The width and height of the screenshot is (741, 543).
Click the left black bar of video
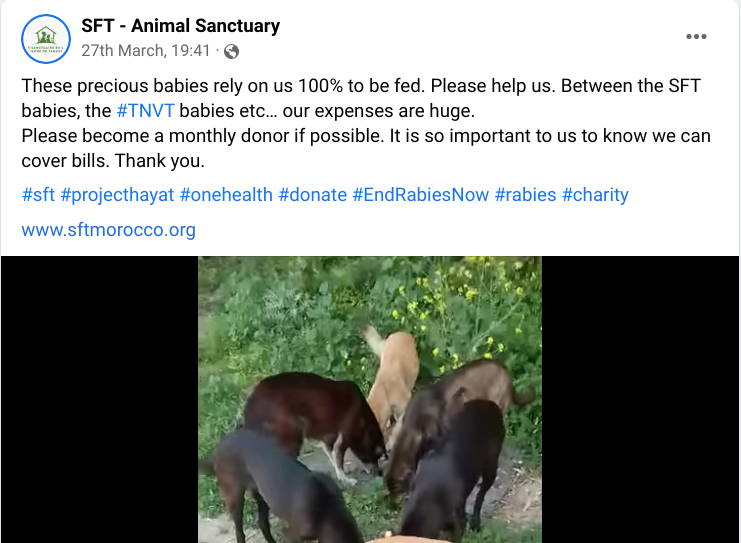pyautogui.click(x=99, y=399)
